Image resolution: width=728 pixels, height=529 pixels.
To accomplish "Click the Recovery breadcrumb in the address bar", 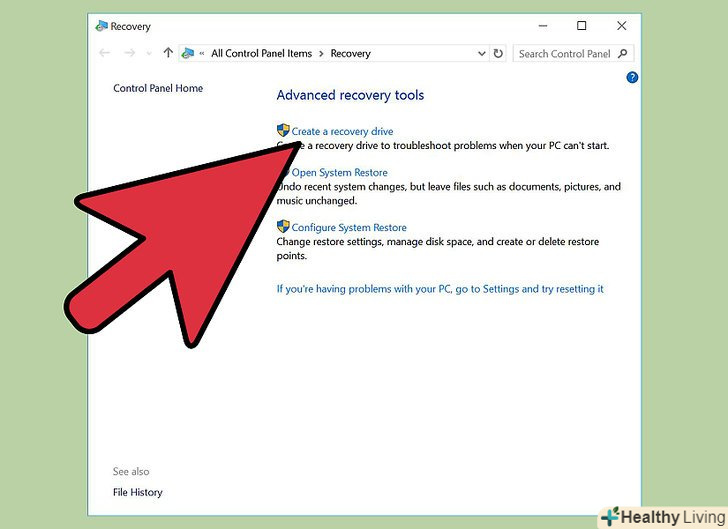I will pos(351,54).
